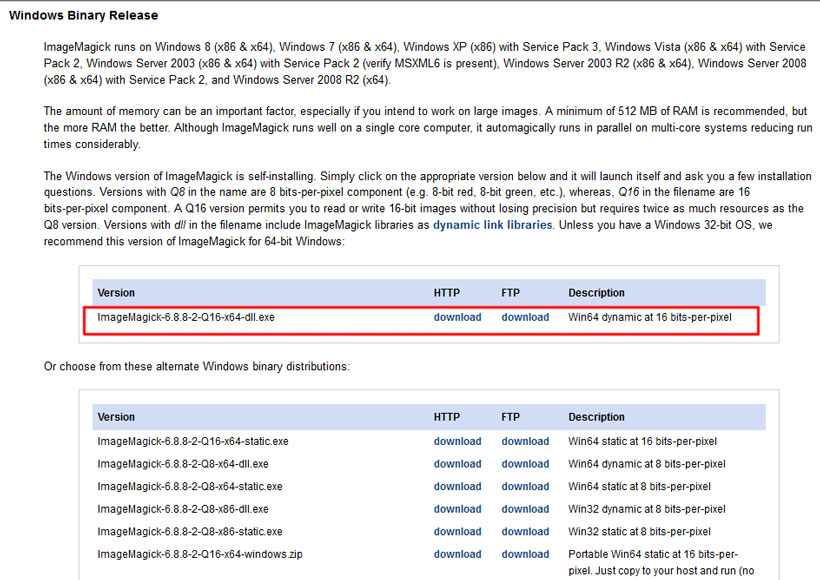Select the ImageMagick-6.8.8-2-Q8-x64-dll.exe filename
This screenshot has height=580, width=820.
click(183, 464)
